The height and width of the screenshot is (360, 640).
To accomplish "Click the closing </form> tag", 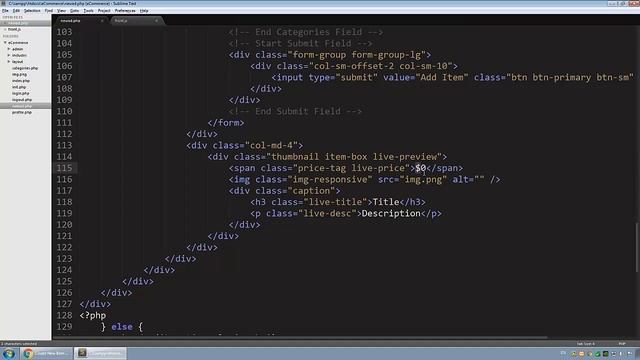I will point(226,123).
